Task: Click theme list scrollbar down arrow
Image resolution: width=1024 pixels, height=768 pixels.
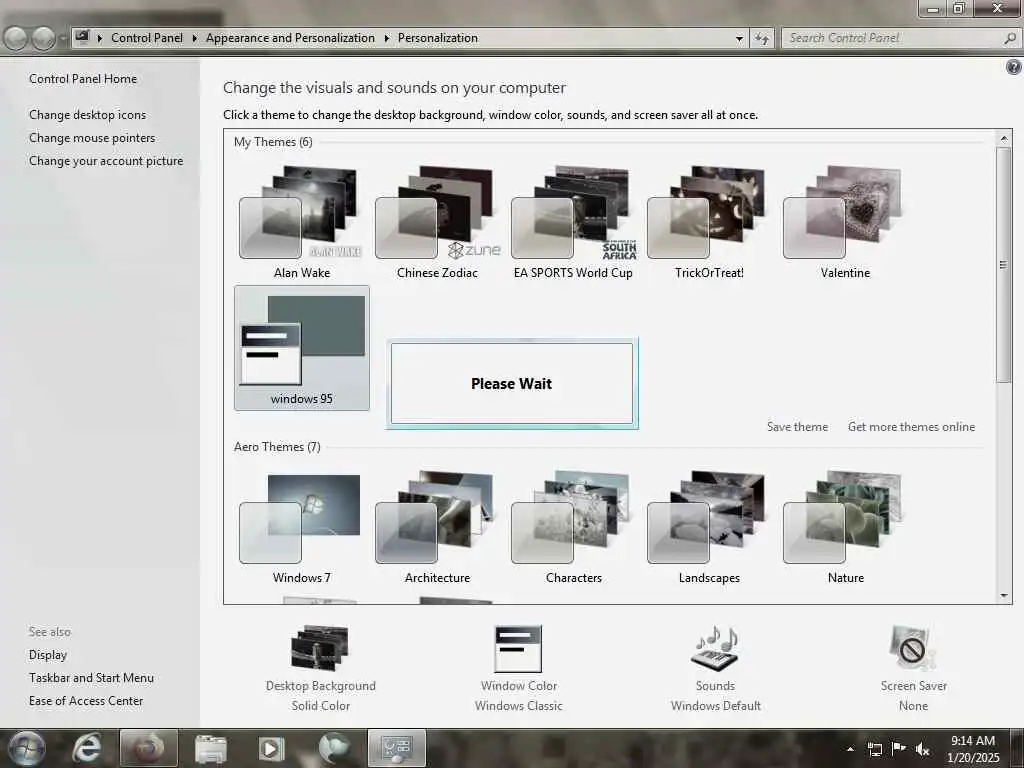Action: [1004, 596]
